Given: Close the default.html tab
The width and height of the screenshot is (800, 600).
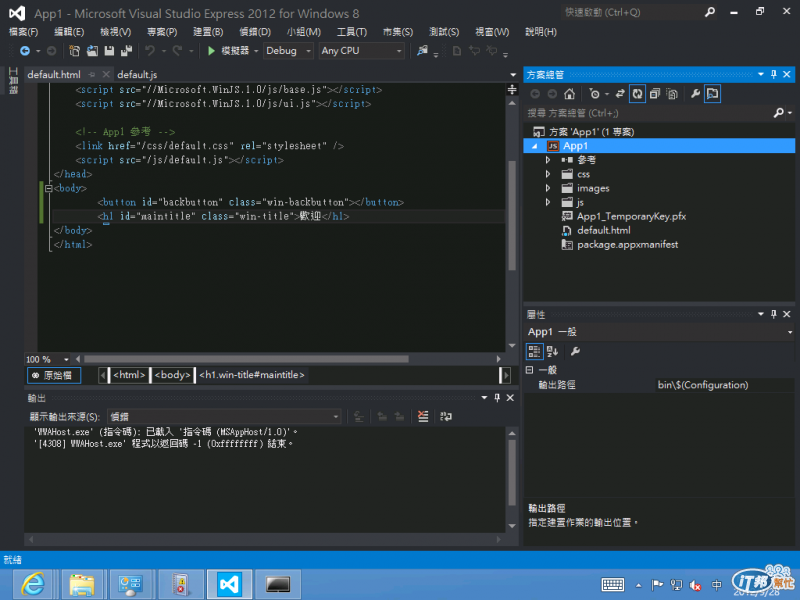Looking at the screenshot, I should pyautogui.click(x=106, y=74).
